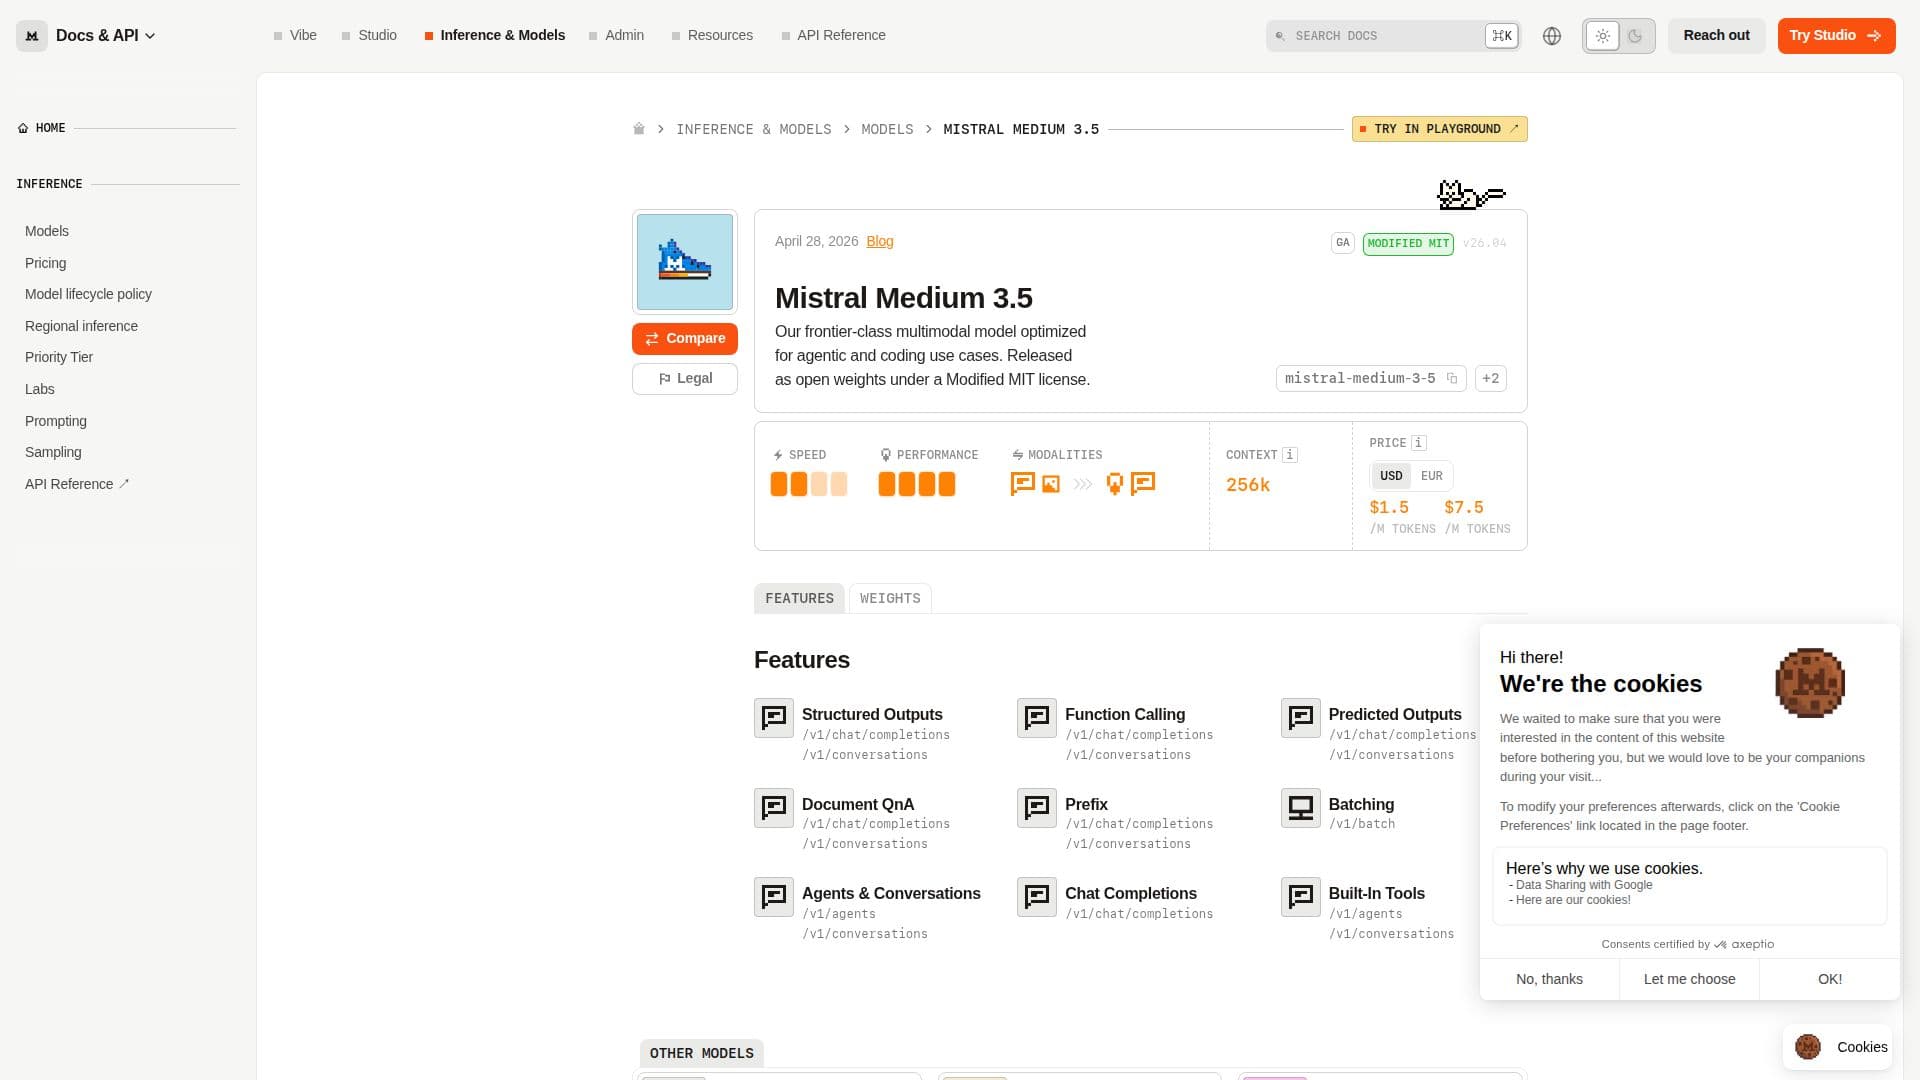Click the Mistral Medium sneaker thumbnail
The image size is (1920, 1080).
685,262
